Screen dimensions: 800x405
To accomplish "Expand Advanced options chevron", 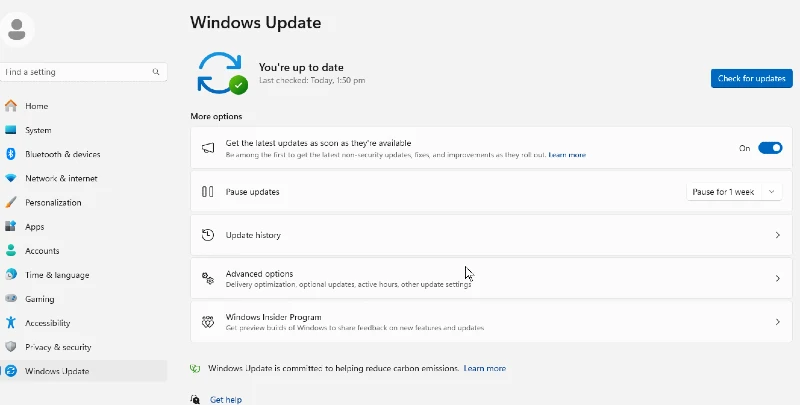I will point(778,279).
